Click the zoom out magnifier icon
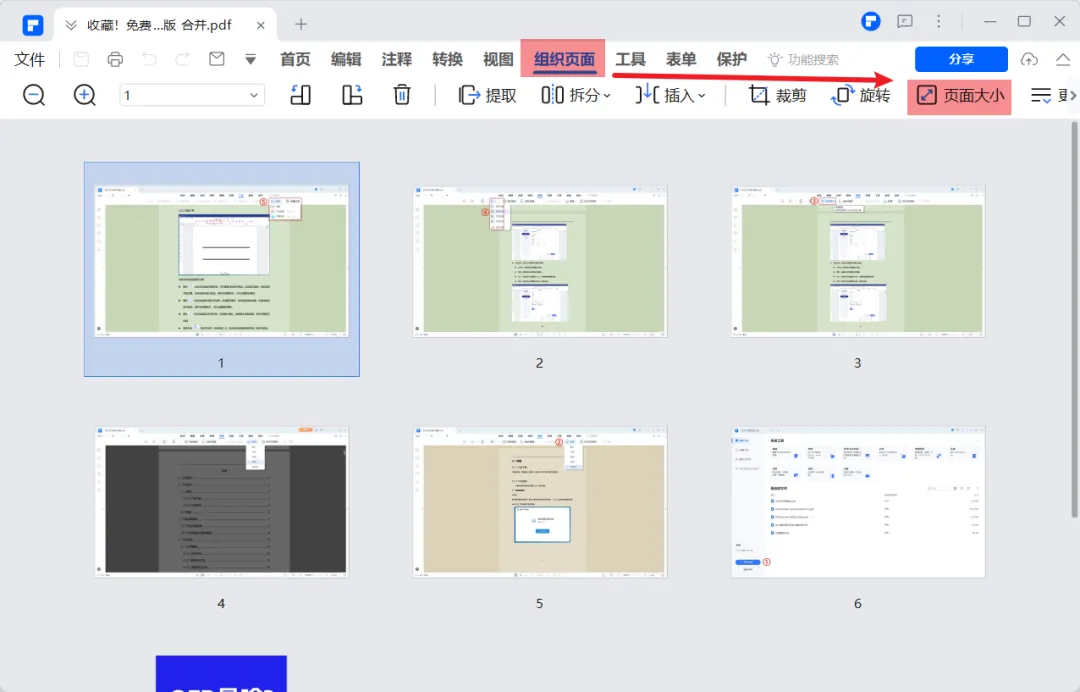 (x=34, y=95)
